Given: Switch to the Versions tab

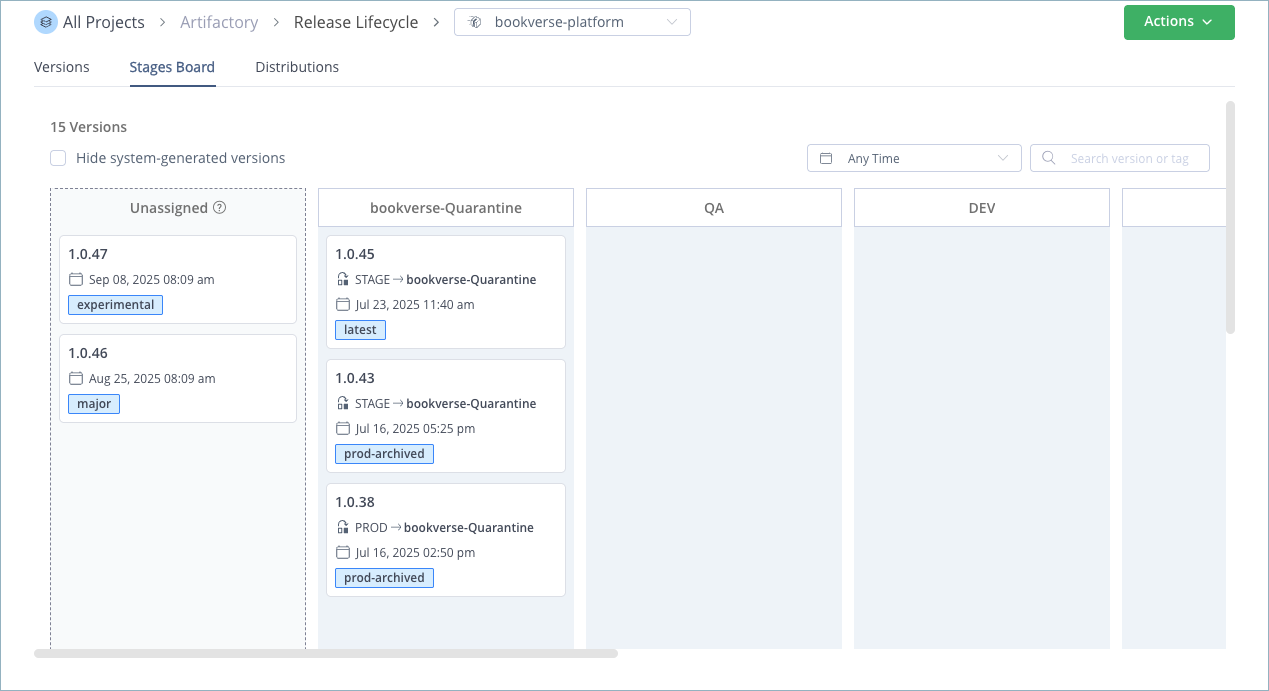Looking at the screenshot, I should click(62, 67).
